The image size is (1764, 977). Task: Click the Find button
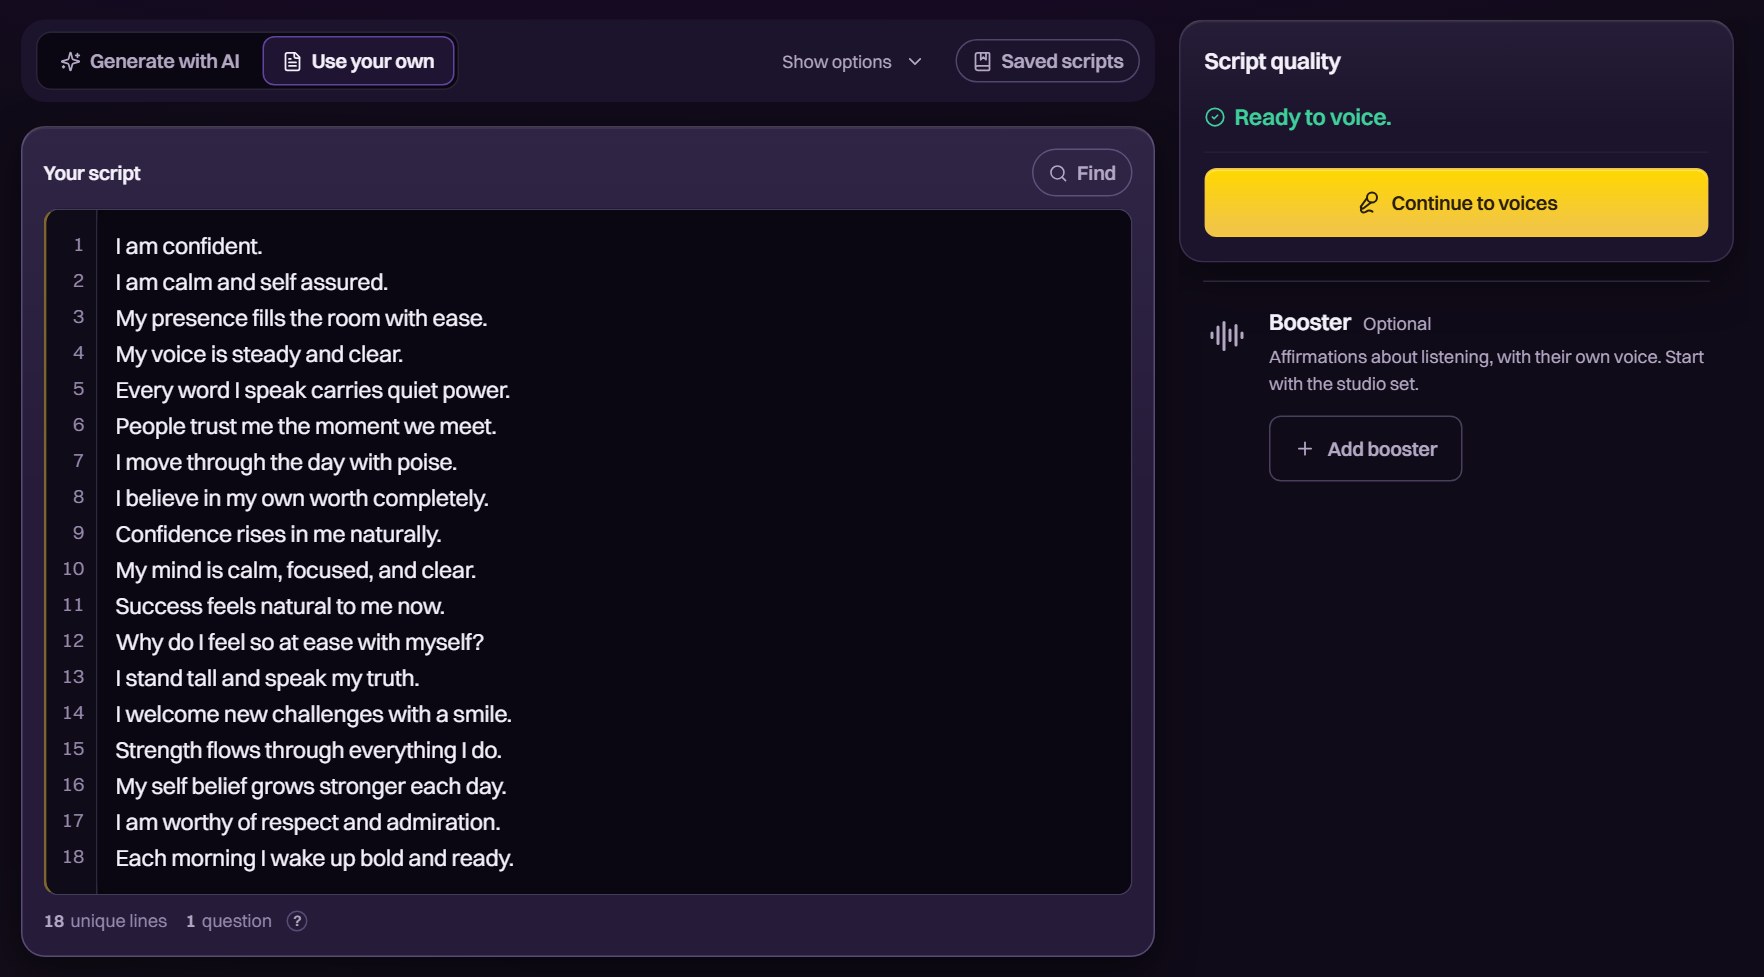pos(1082,173)
